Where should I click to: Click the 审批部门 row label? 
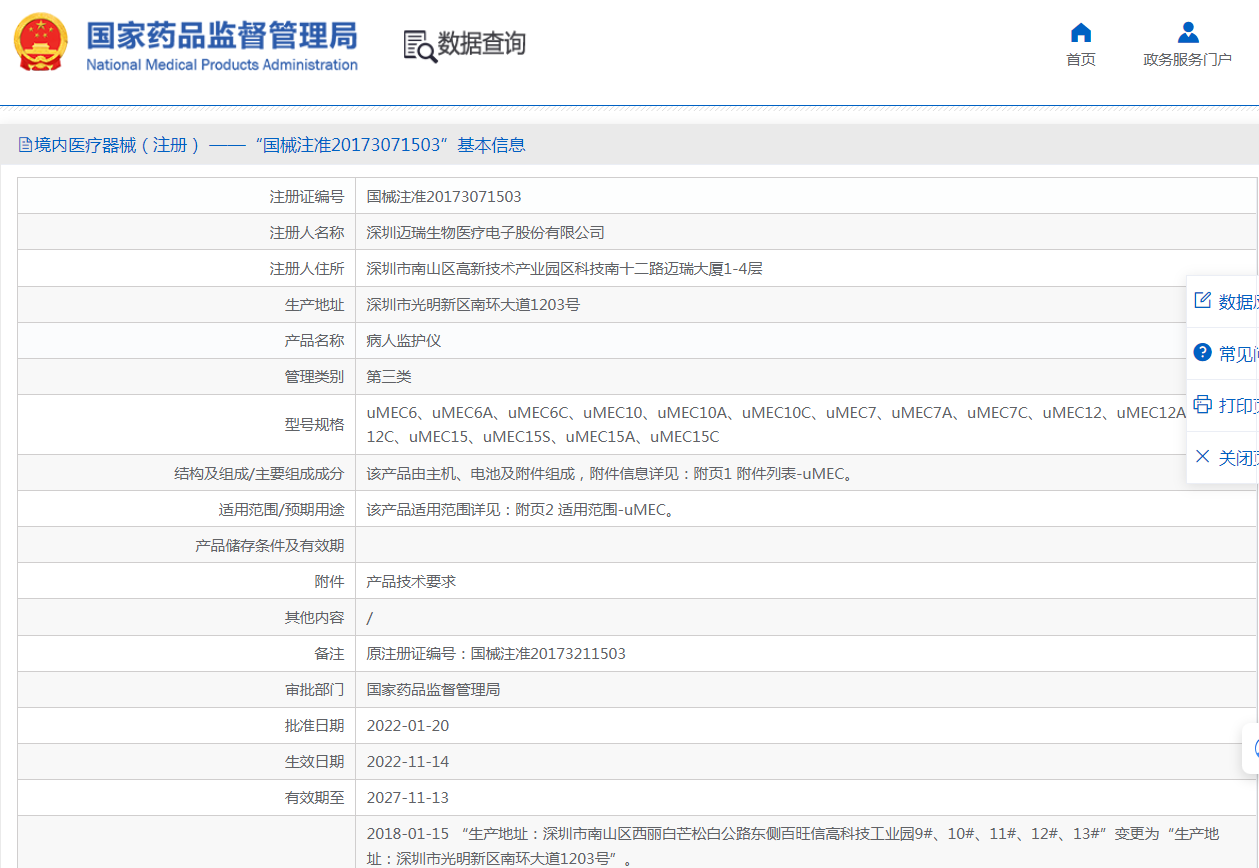pos(314,690)
